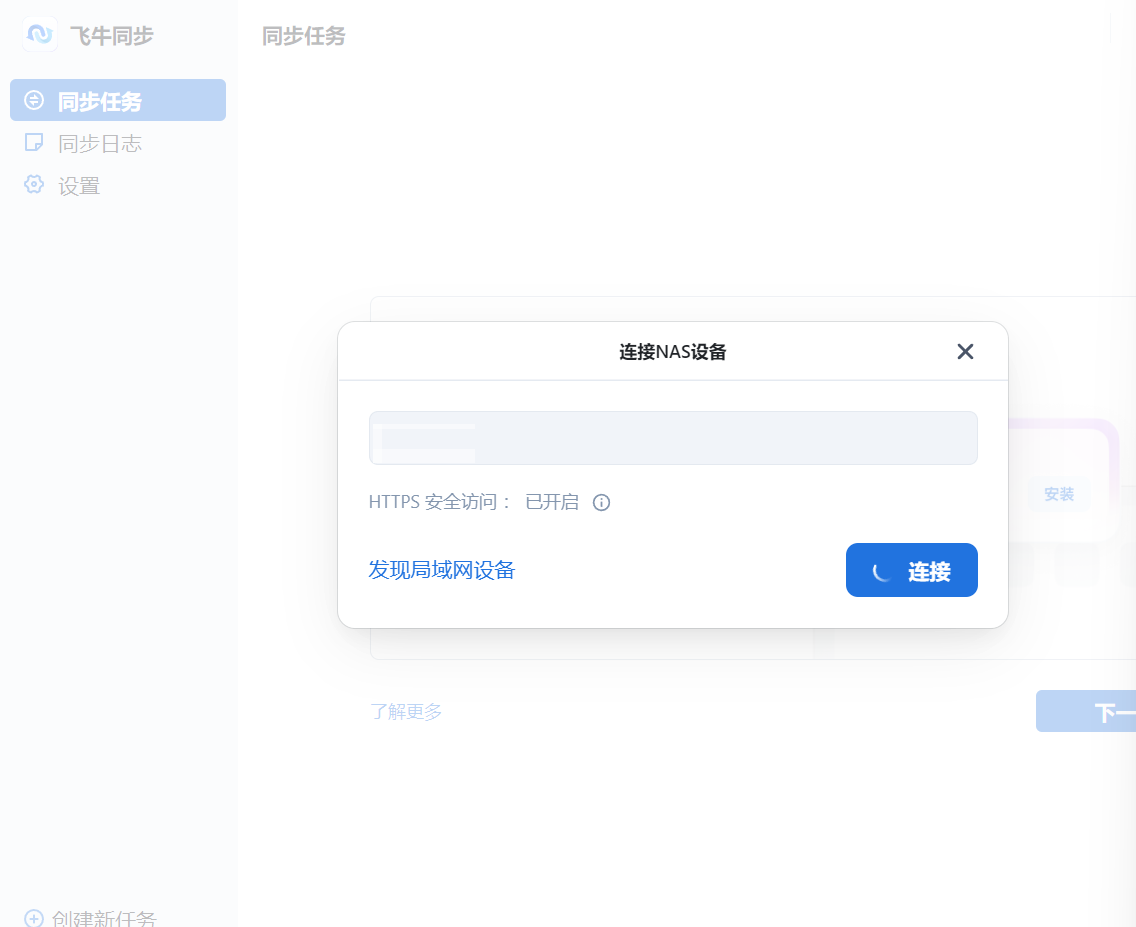1136x927 pixels.
Task: Select the 同步任务 sidebar icon
Action: [x=33, y=100]
